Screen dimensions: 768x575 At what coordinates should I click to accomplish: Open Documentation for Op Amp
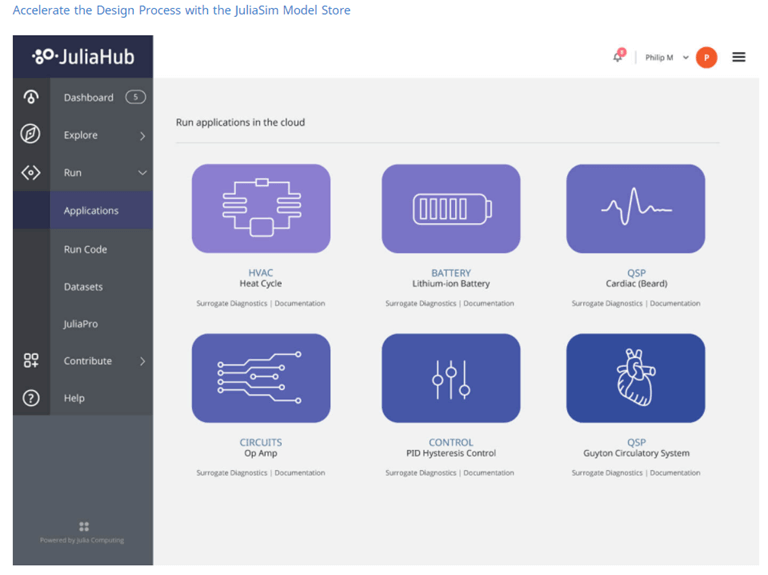coord(300,473)
